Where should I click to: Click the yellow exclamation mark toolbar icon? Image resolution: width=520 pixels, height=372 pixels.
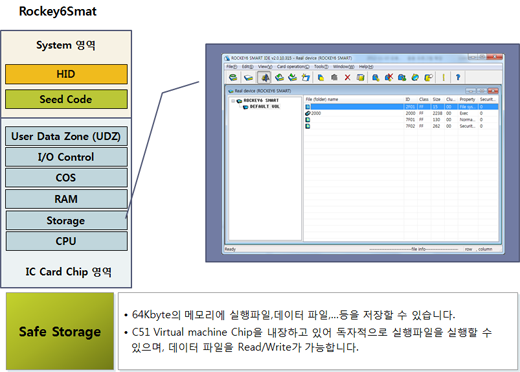tap(443, 77)
